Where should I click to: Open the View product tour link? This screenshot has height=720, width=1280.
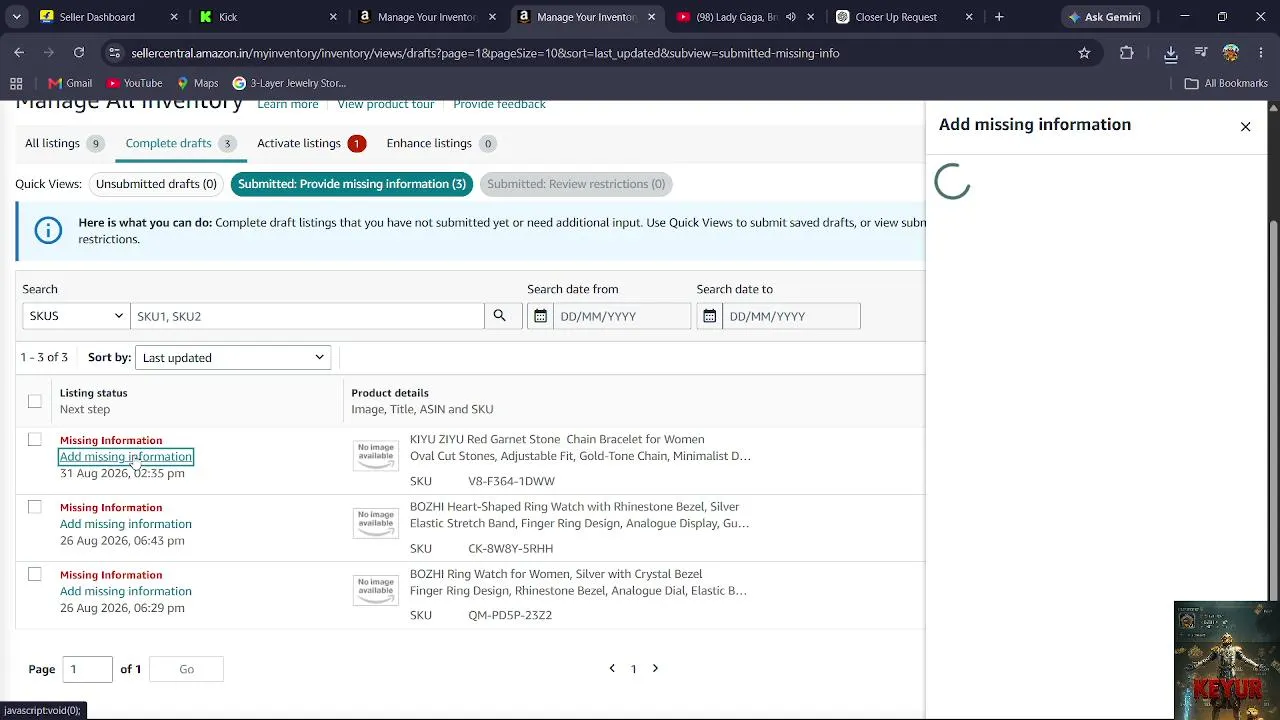[386, 104]
